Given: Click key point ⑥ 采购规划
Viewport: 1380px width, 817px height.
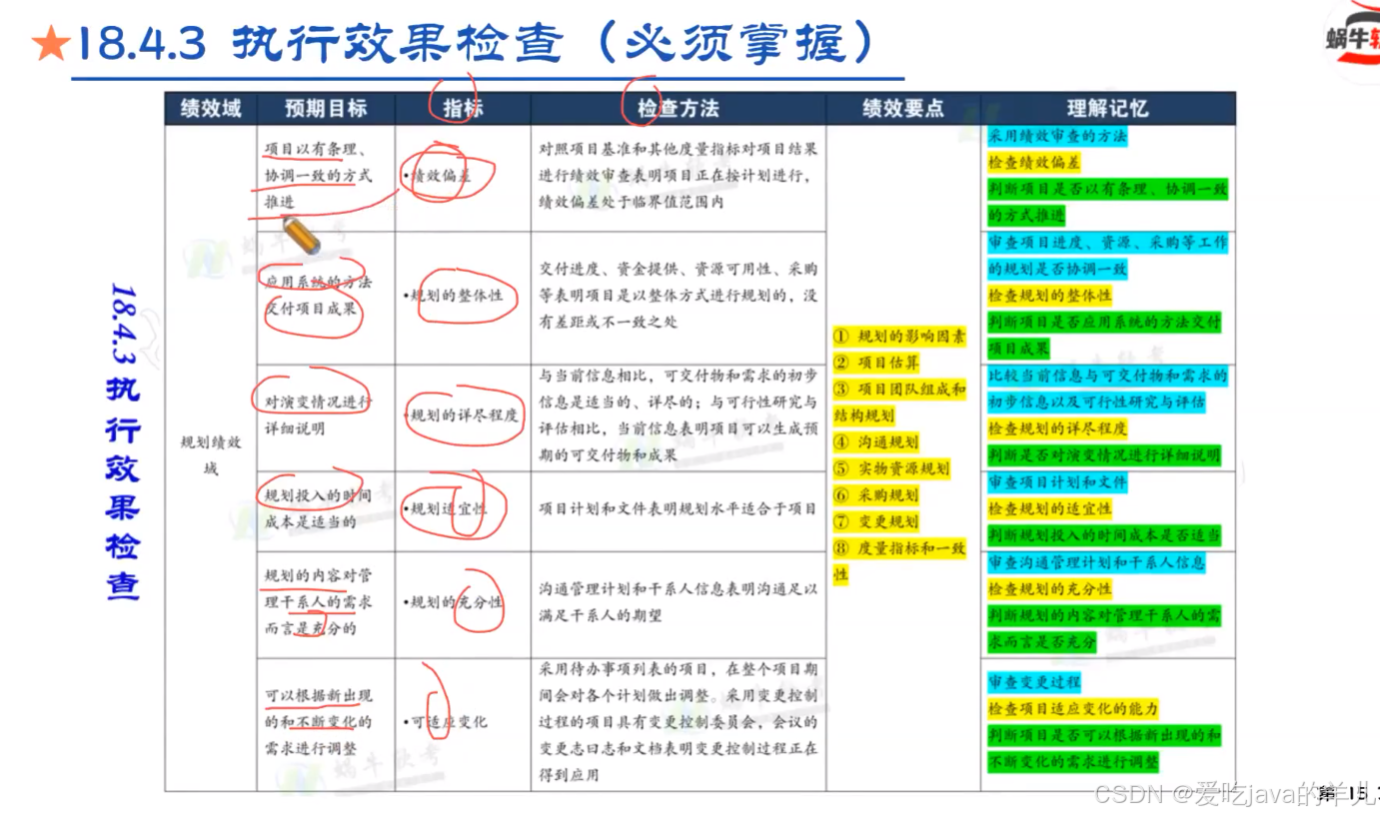Looking at the screenshot, I should click(876, 495).
